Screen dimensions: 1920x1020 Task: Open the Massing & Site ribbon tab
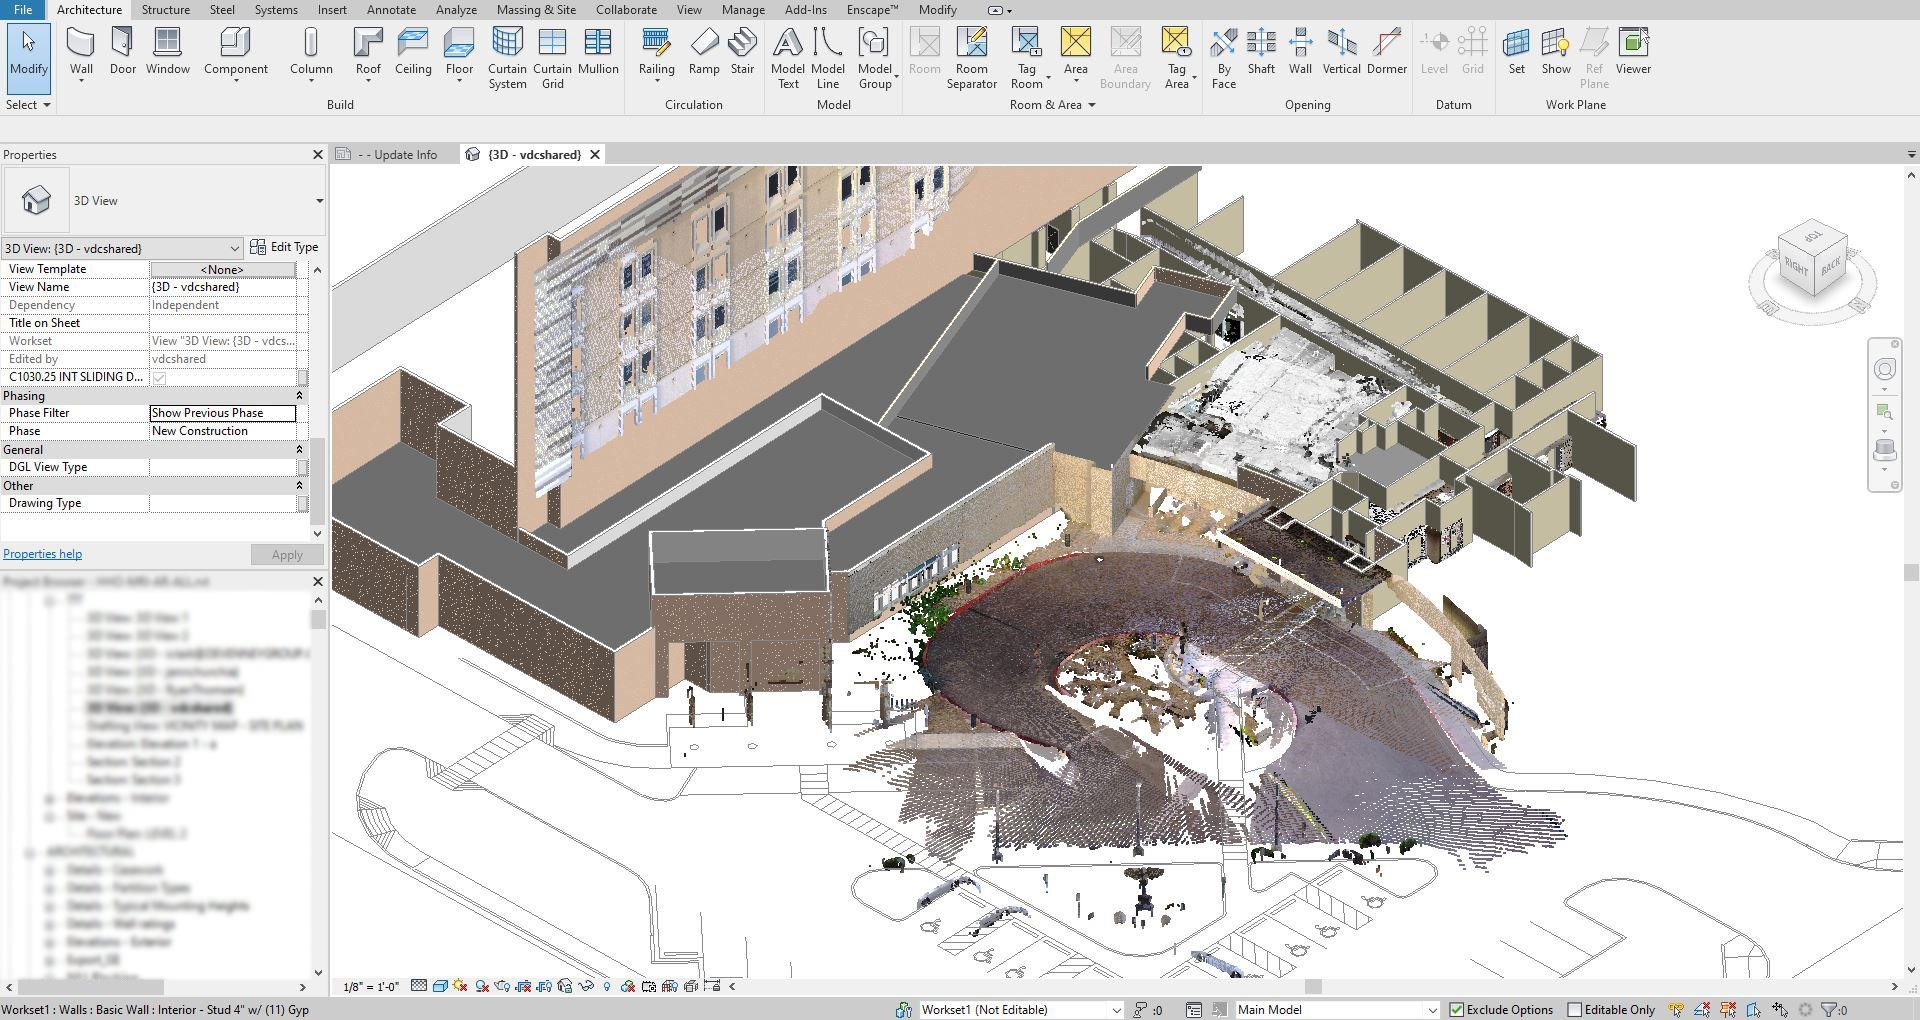click(x=536, y=10)
